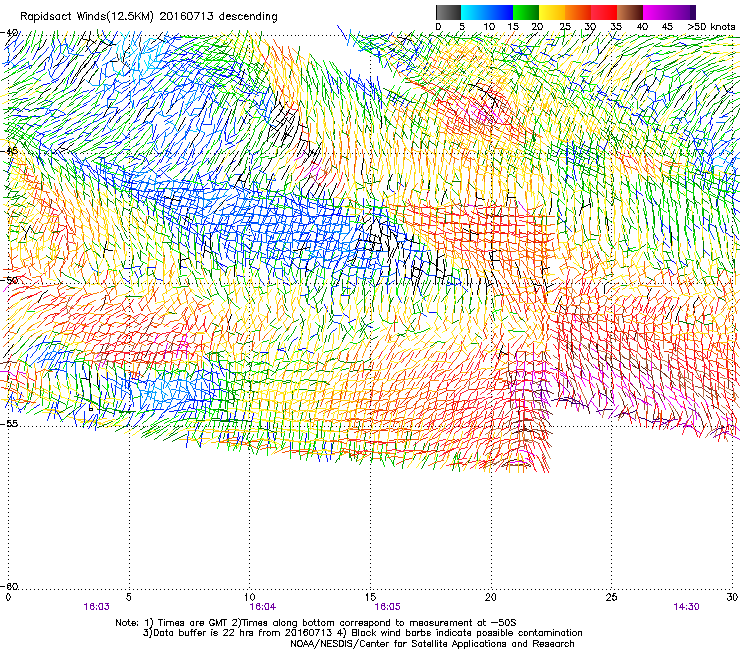Click the '-55' latitude axis label

9,423
